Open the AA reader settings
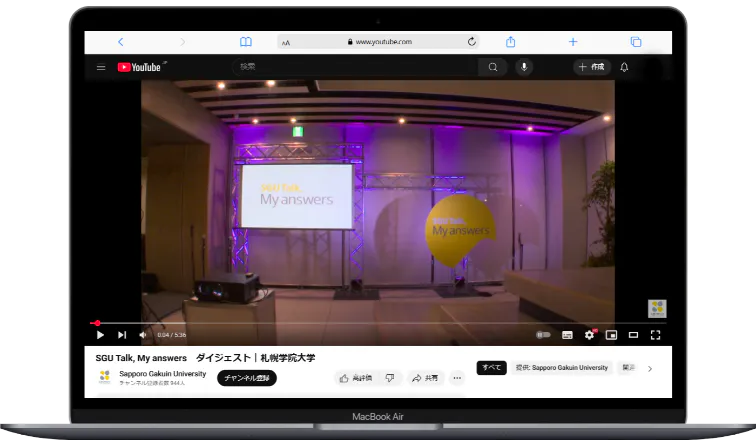Screen dimensions: 756x446 pos(286,42)
